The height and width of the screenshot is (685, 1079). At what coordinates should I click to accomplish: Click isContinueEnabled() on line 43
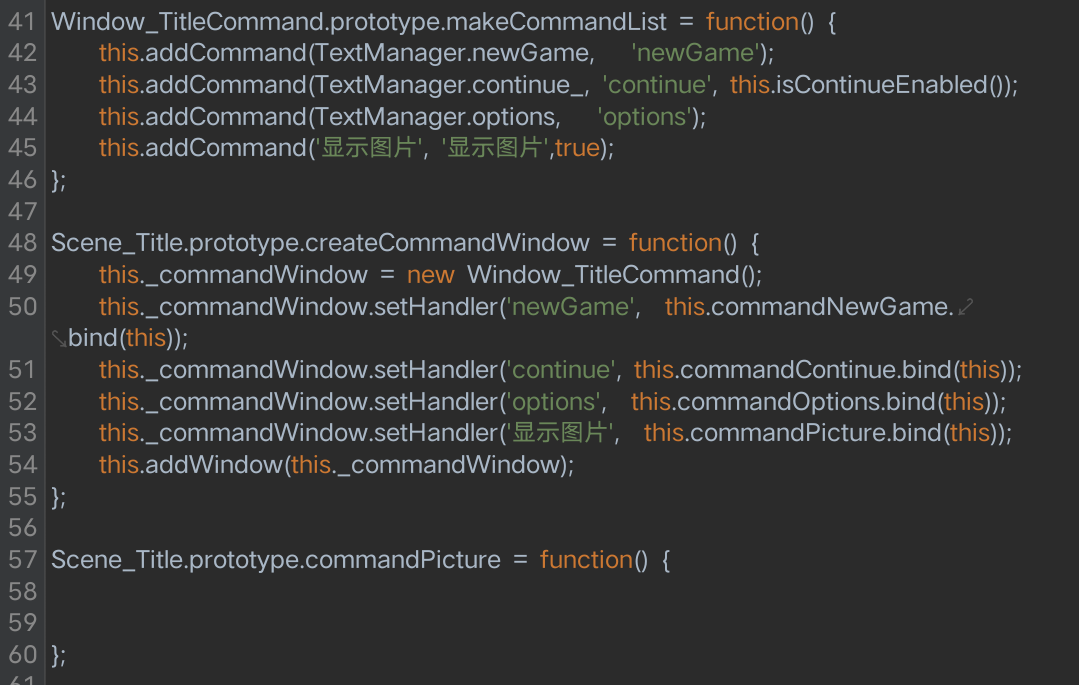(x=890, y=85)
